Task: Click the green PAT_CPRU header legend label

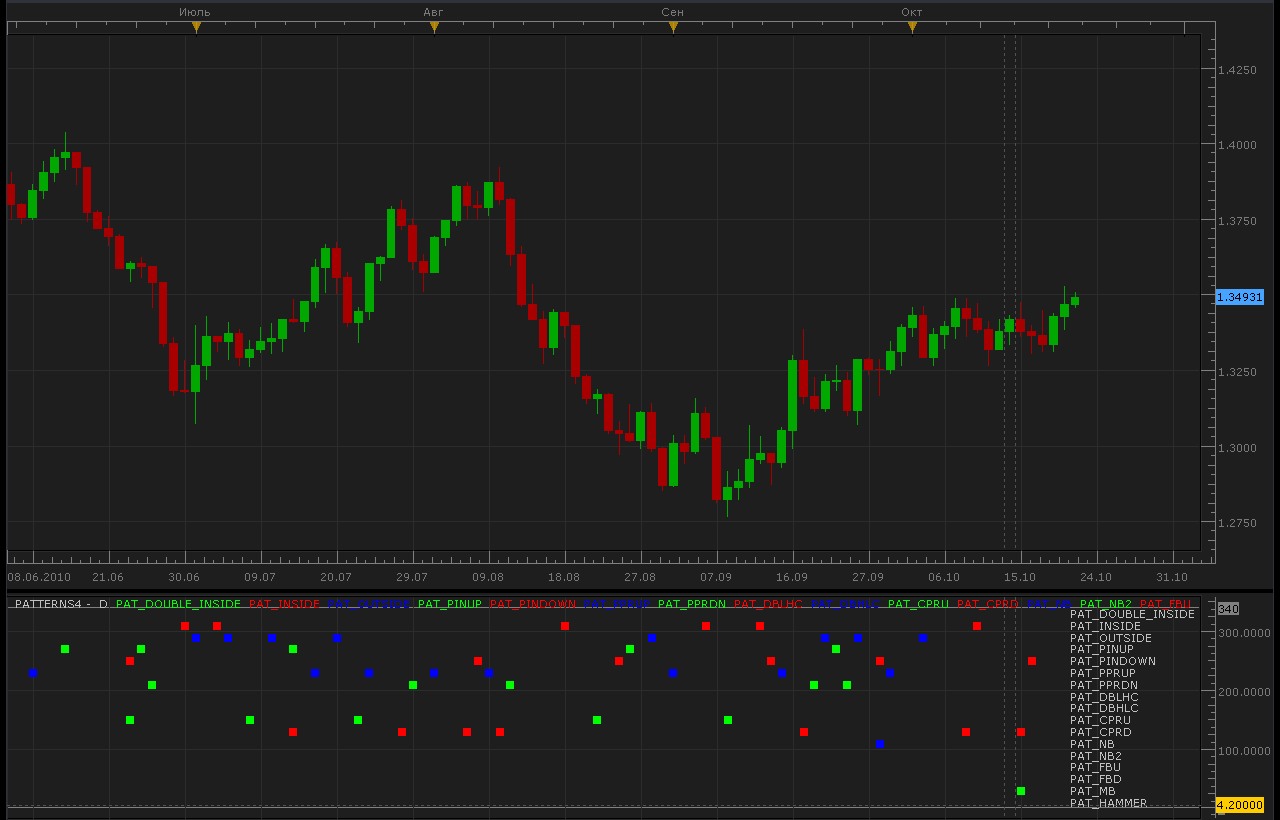Action: click(x=918, y=604)
